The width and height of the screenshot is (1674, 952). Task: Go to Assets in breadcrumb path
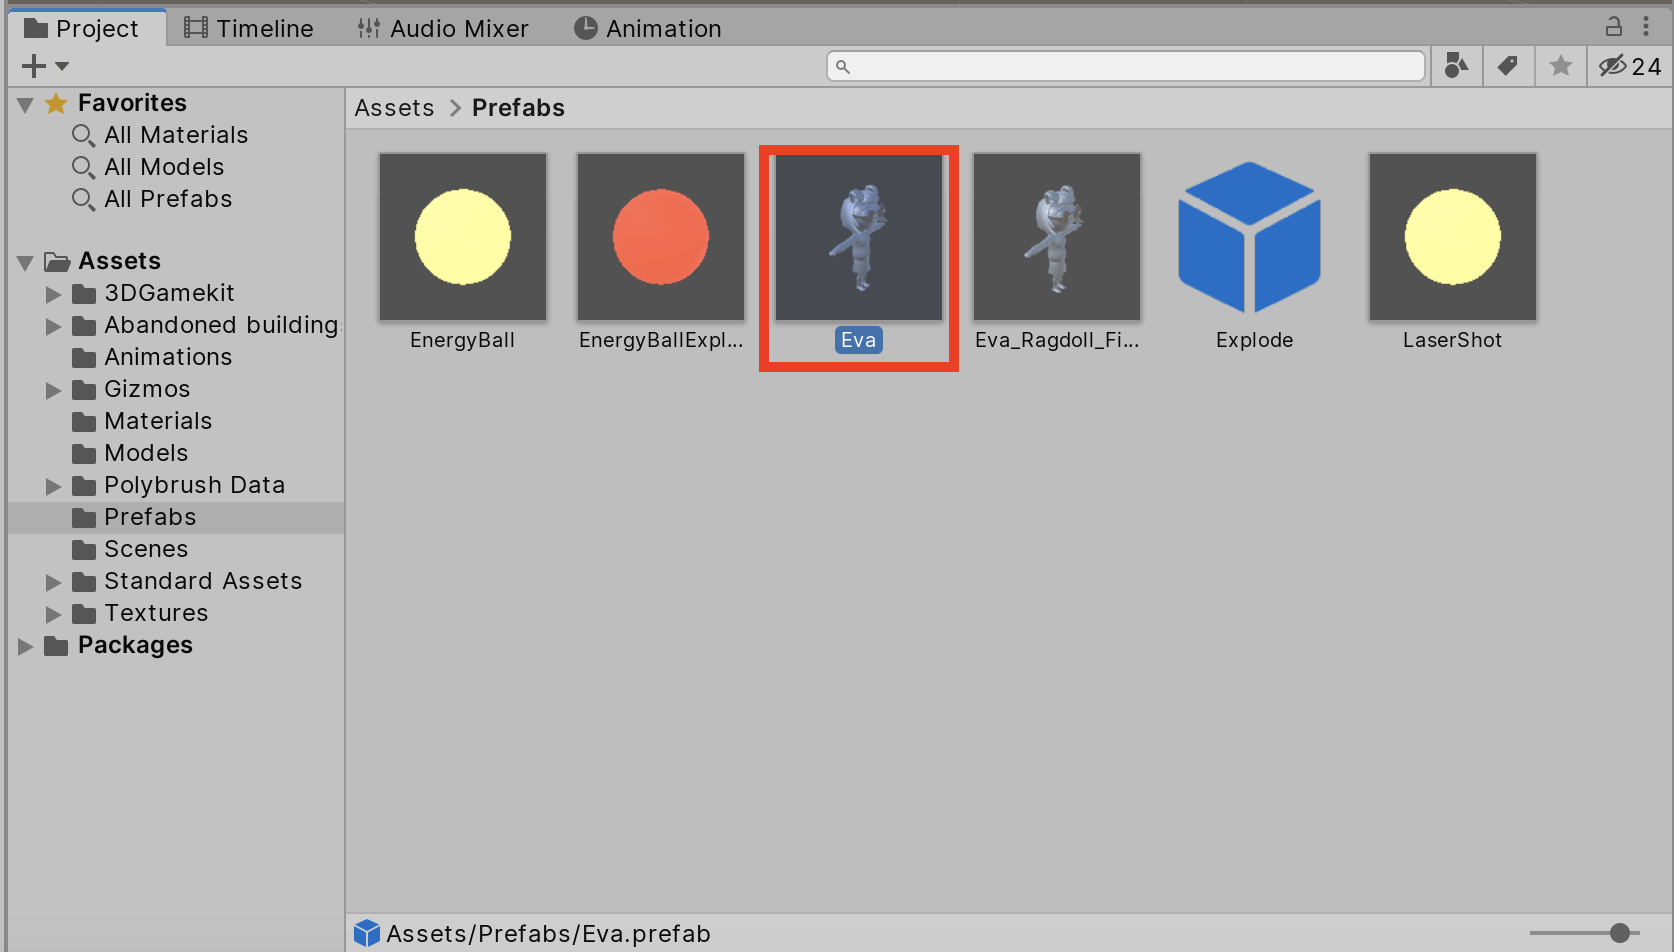[395, 108]
